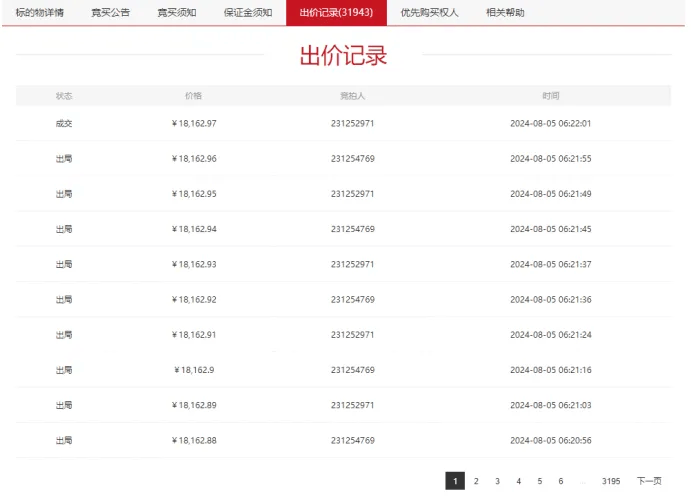Image resolution: width=692 pixels, height=498 pixels.
Task: Go to page 2 of bid records
Action: coord(476,481)
